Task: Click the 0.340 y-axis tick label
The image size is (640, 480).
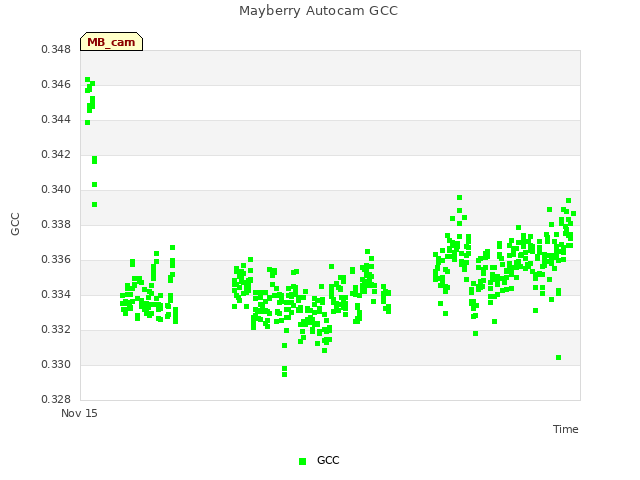Action: pos(56,190)
